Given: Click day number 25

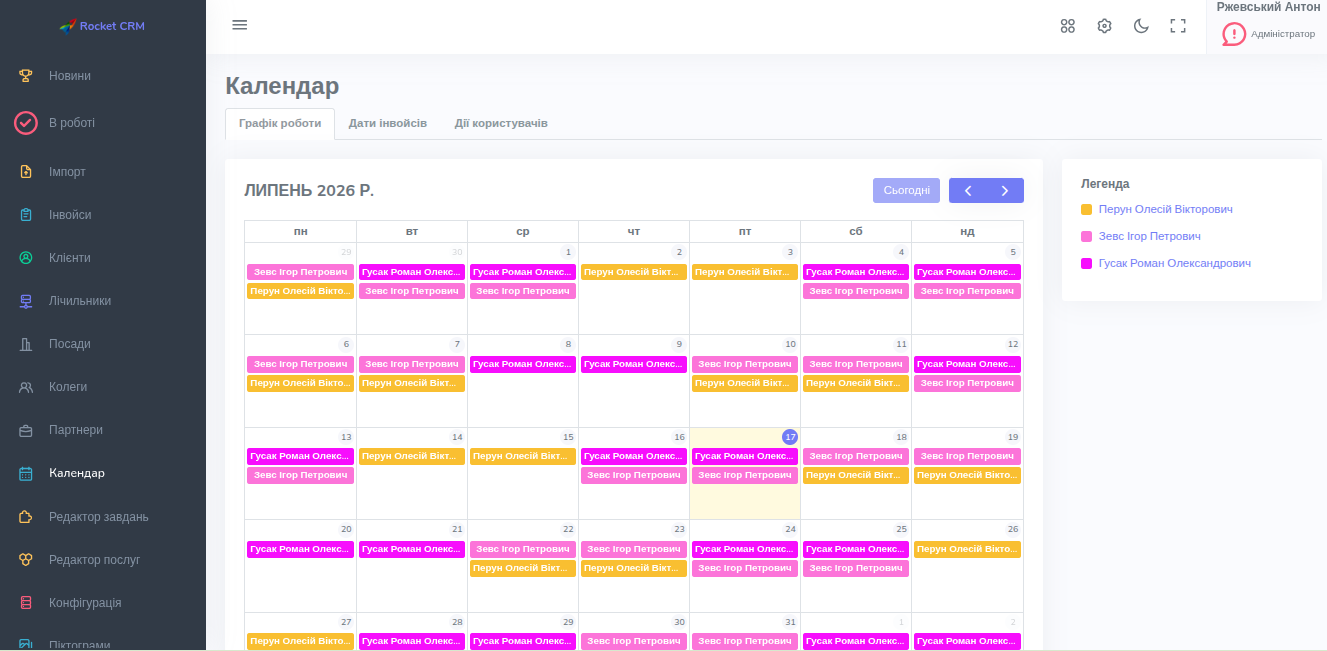Looking at the screenshot, I should pos(901,529).
